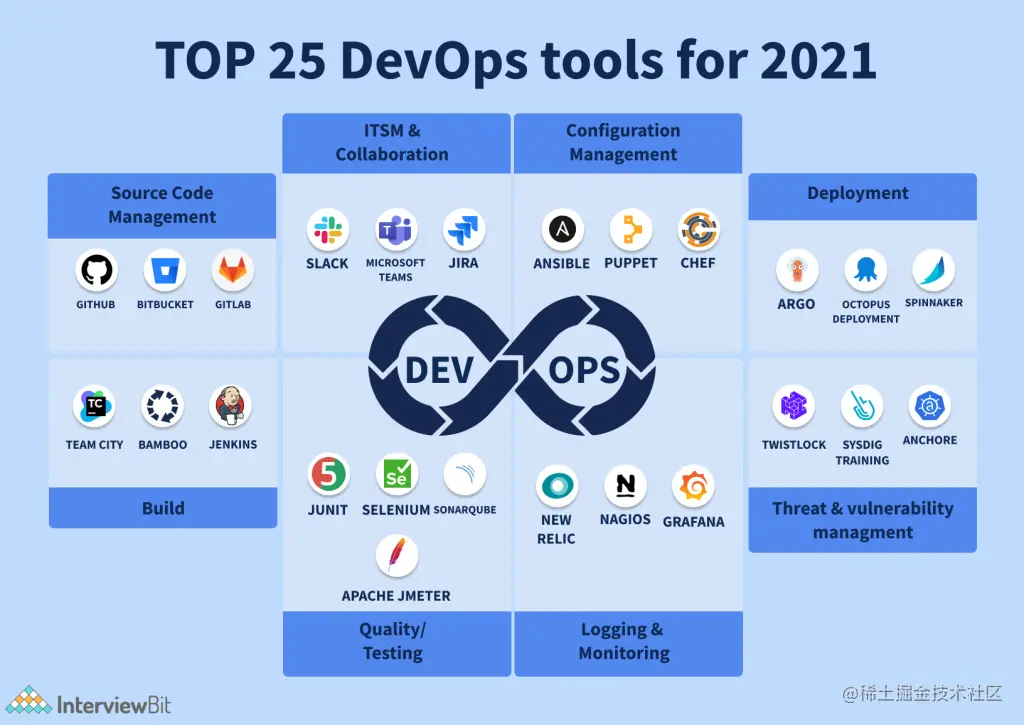Select the New Relic icon
This screenshot has height=725, width=1024.
pos(557,486)
